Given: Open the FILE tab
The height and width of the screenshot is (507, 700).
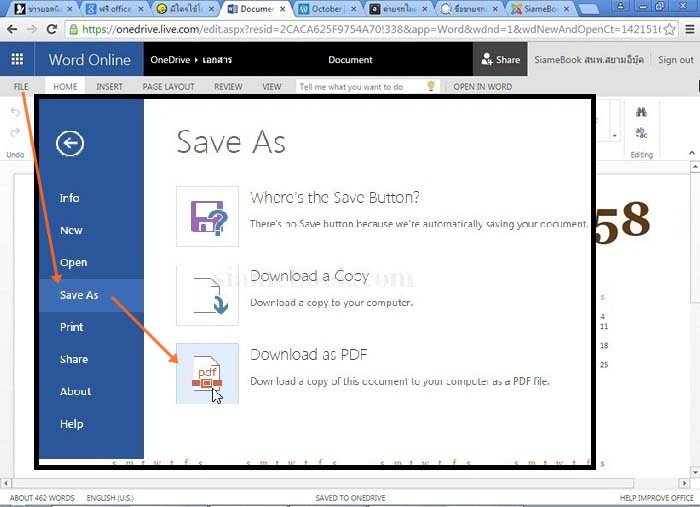Looking at the screenshot, I should (21, 87).
